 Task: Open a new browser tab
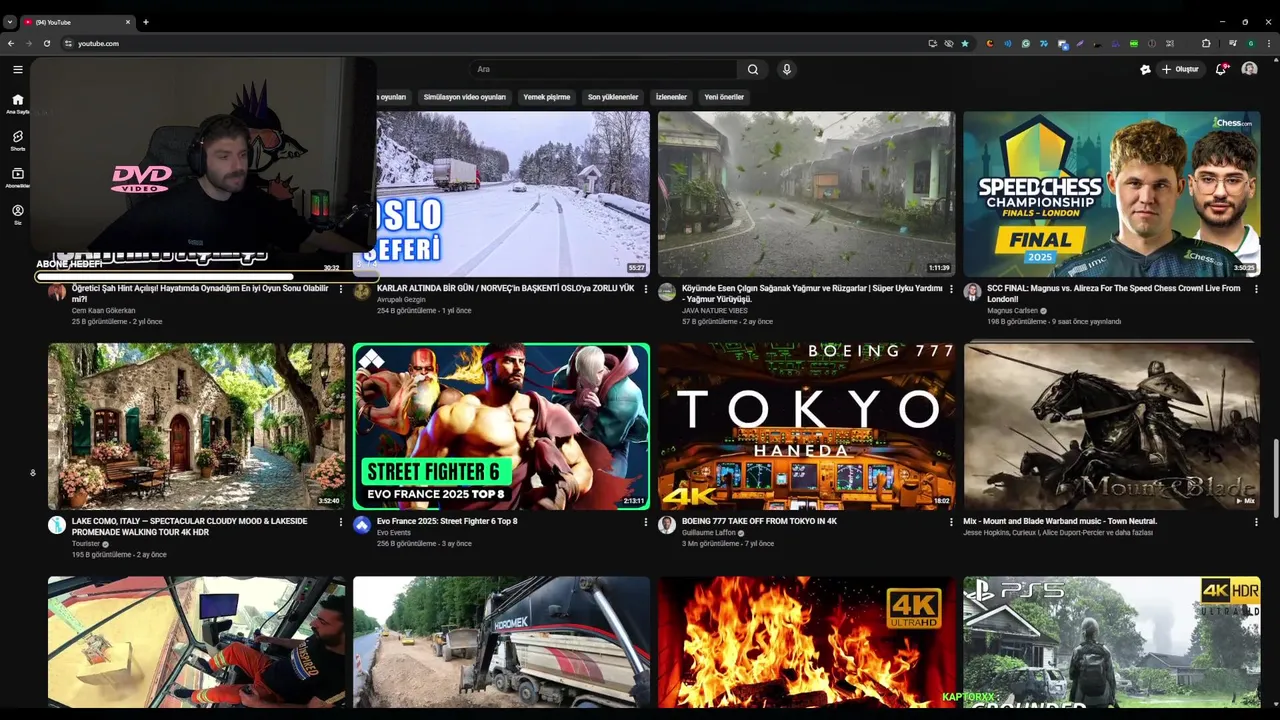pos(146,22)
